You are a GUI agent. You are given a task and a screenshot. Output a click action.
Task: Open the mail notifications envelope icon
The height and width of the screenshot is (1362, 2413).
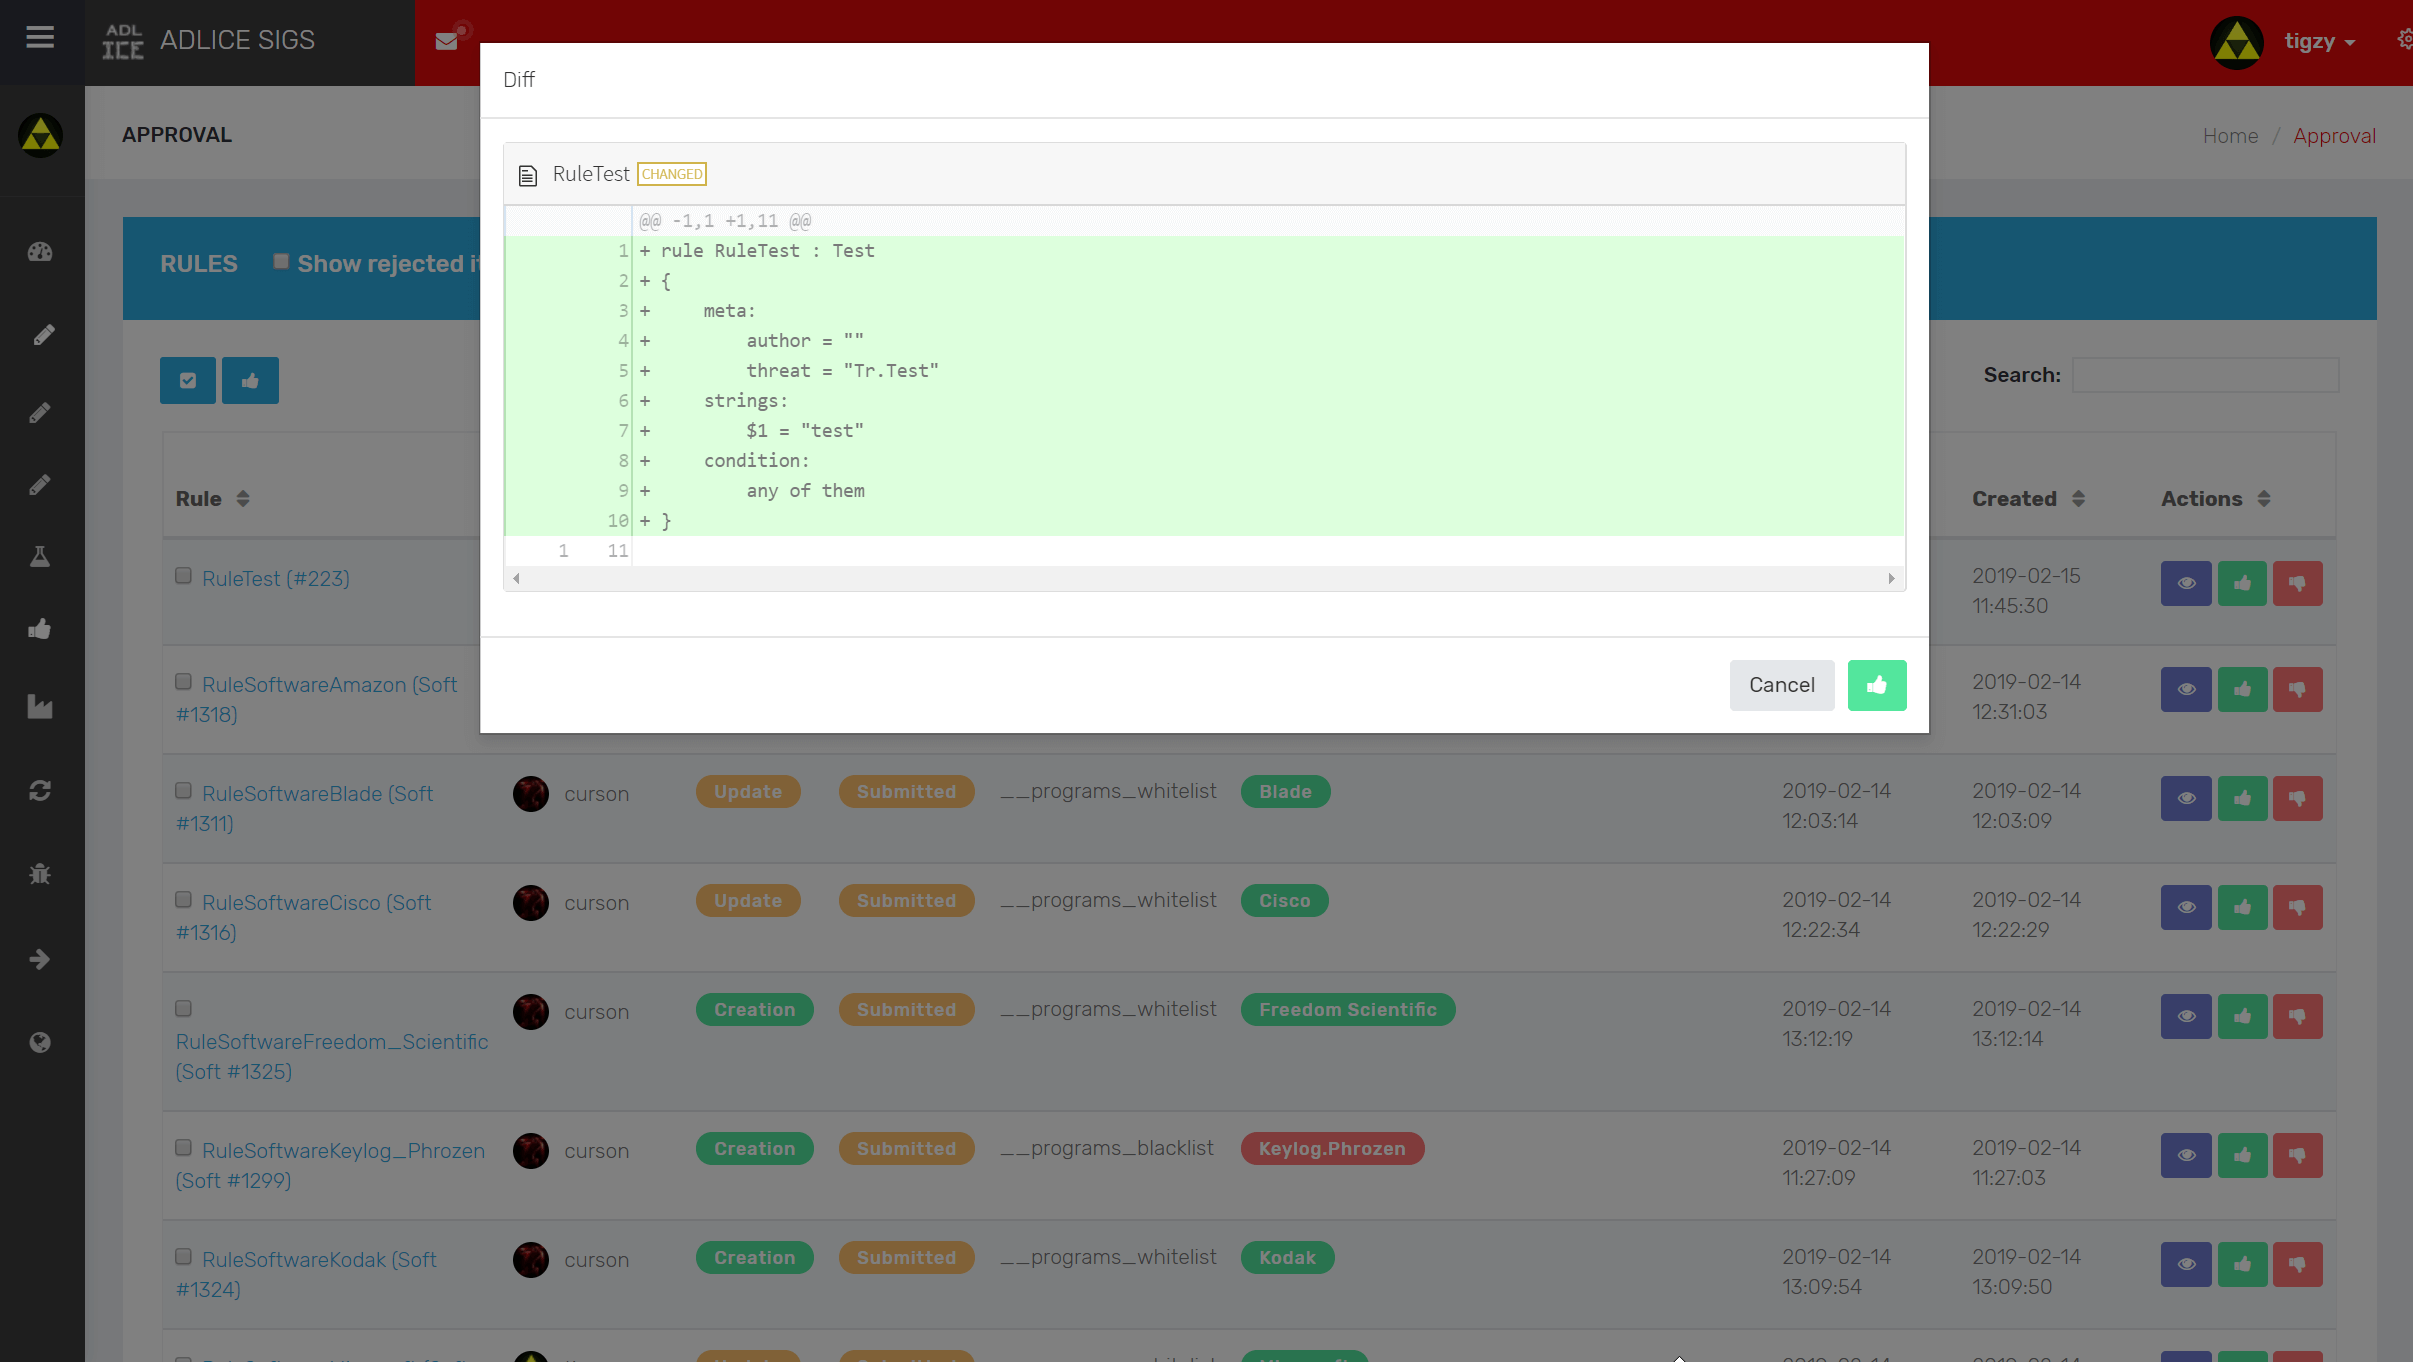[x=447, y=41]
